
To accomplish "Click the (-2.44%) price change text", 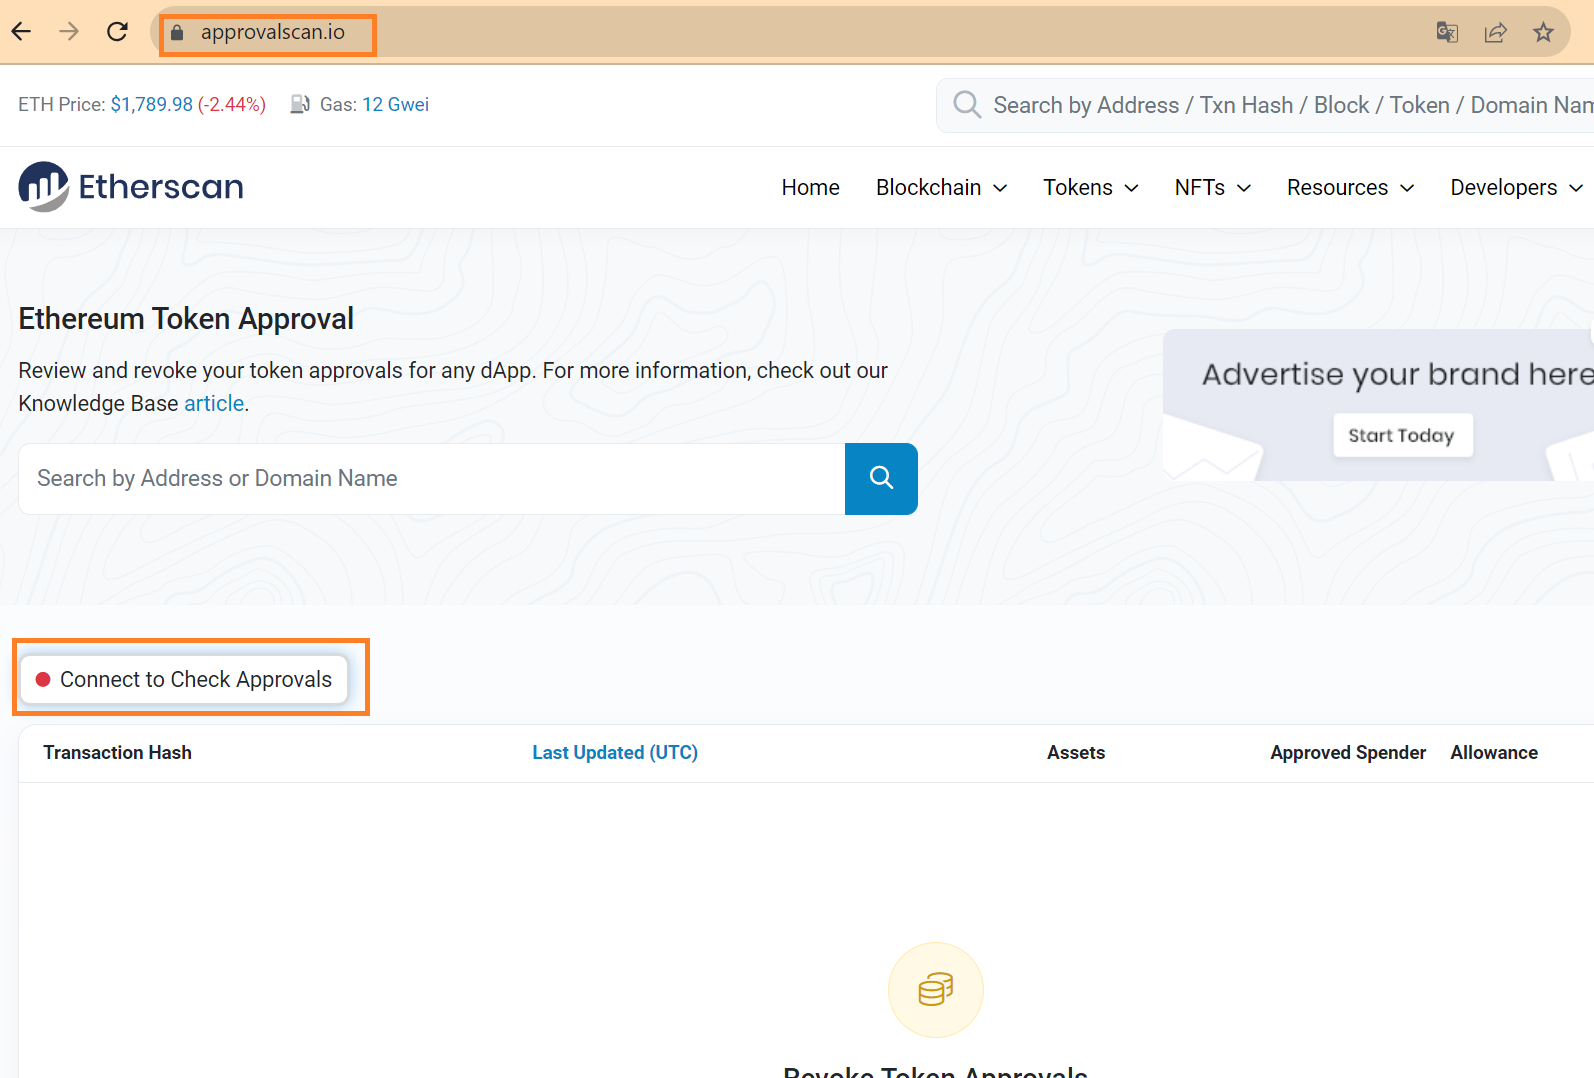I will pos(232,104).
